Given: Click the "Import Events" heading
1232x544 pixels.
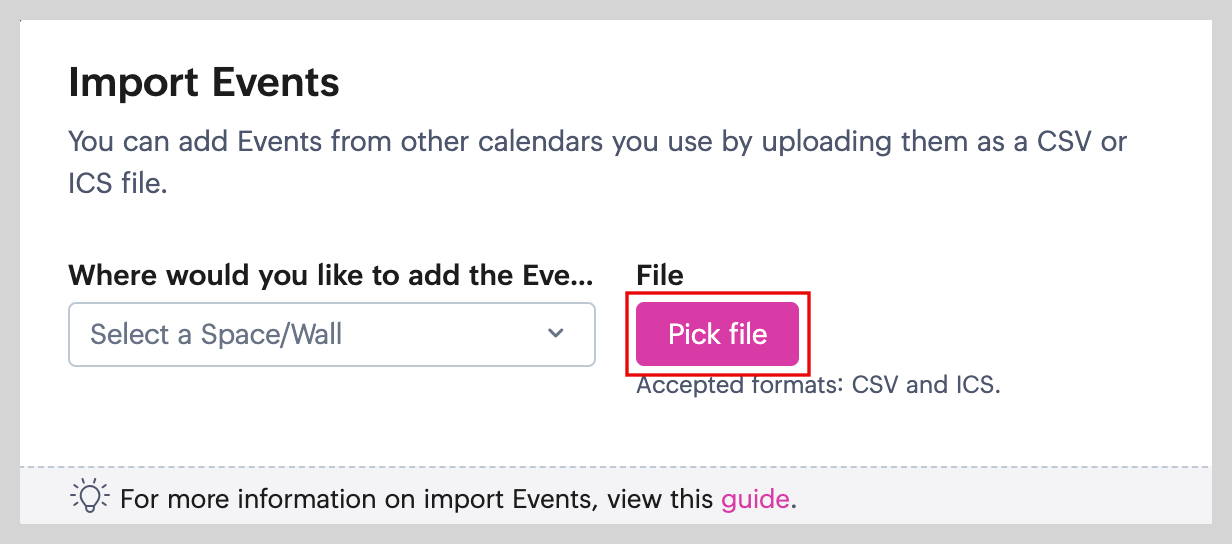Looking at the screenshot, I should point(204,82).
